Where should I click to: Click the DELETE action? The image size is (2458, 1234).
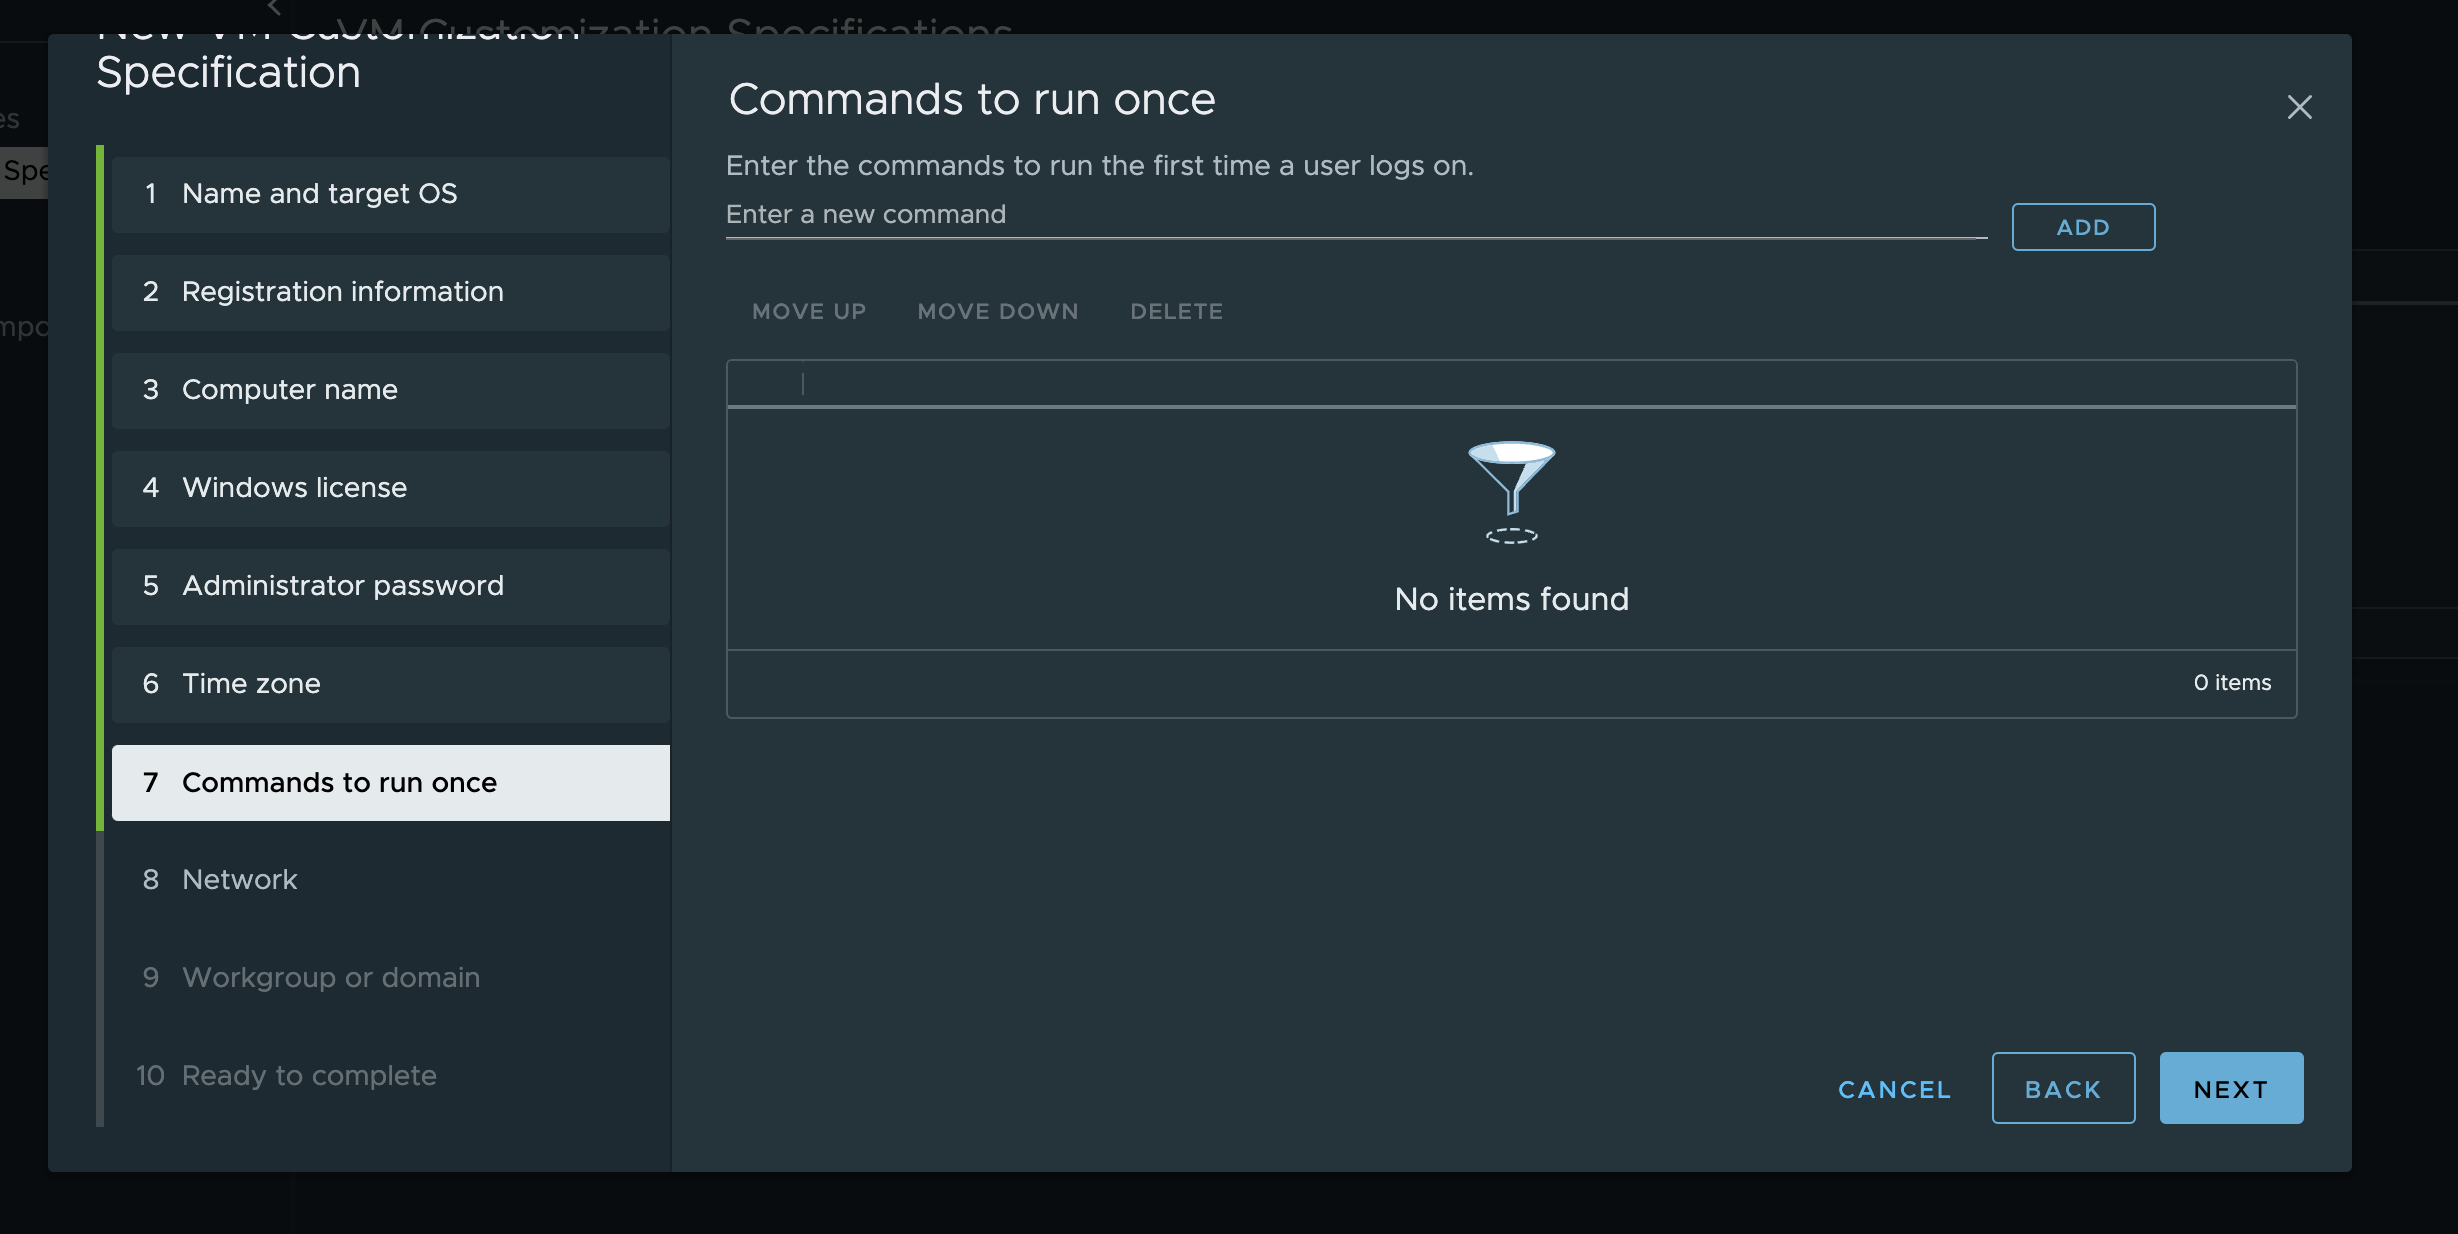click(1176, 311)
